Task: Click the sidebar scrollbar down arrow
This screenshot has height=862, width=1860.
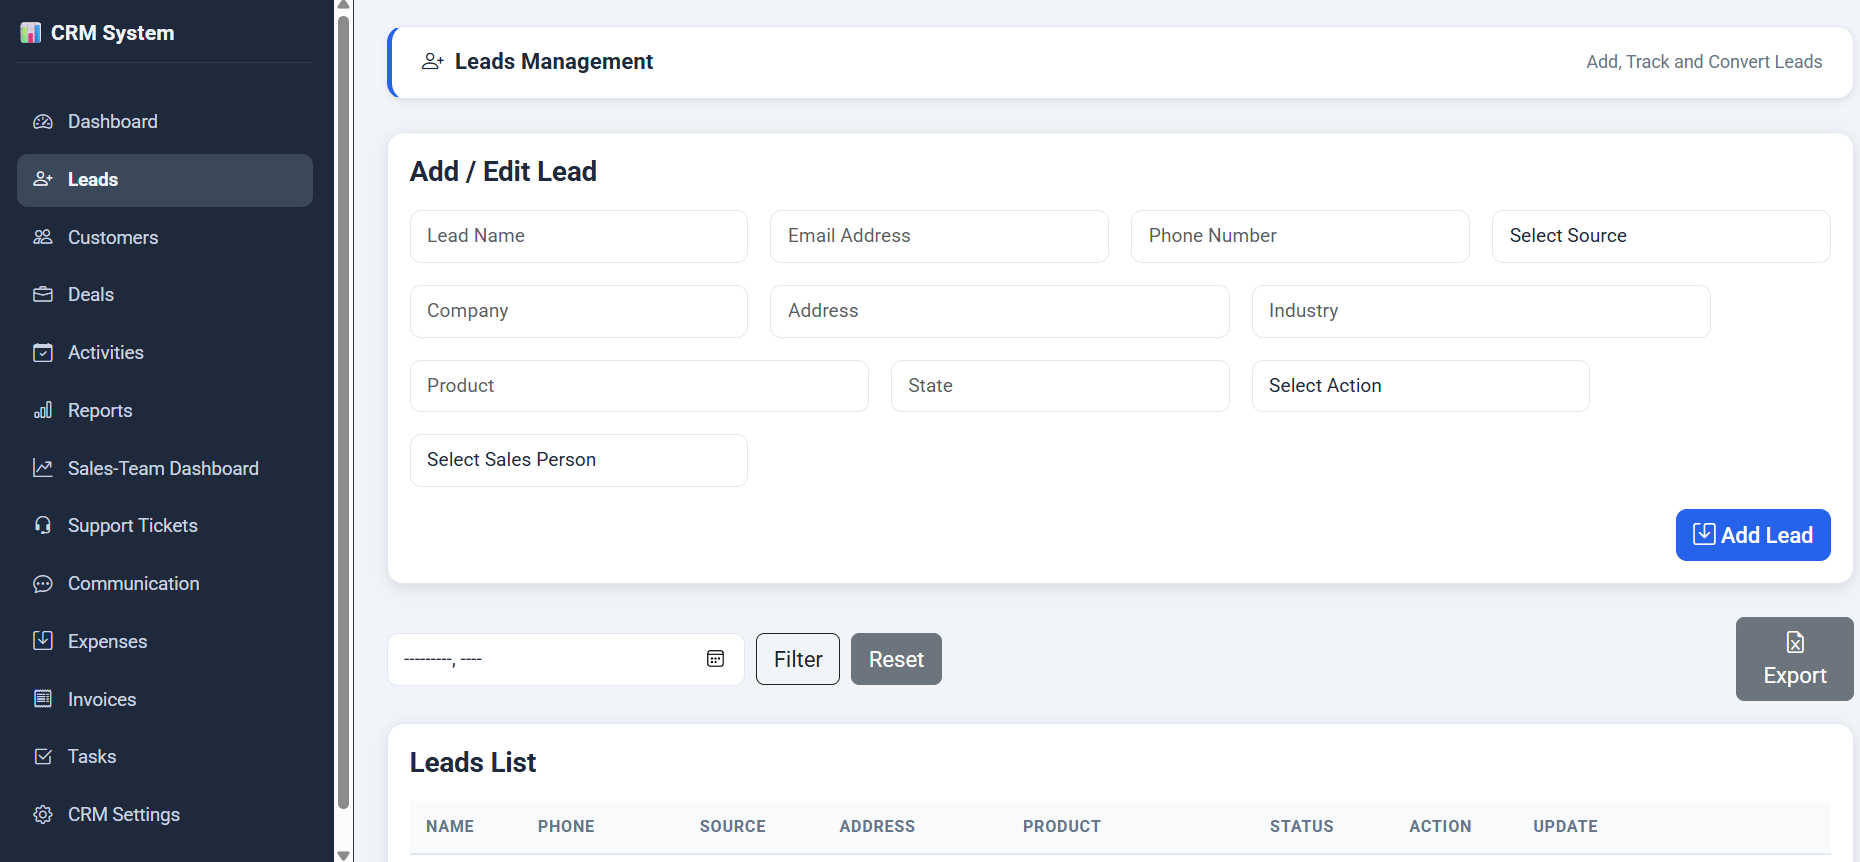Action: (344, 855)
